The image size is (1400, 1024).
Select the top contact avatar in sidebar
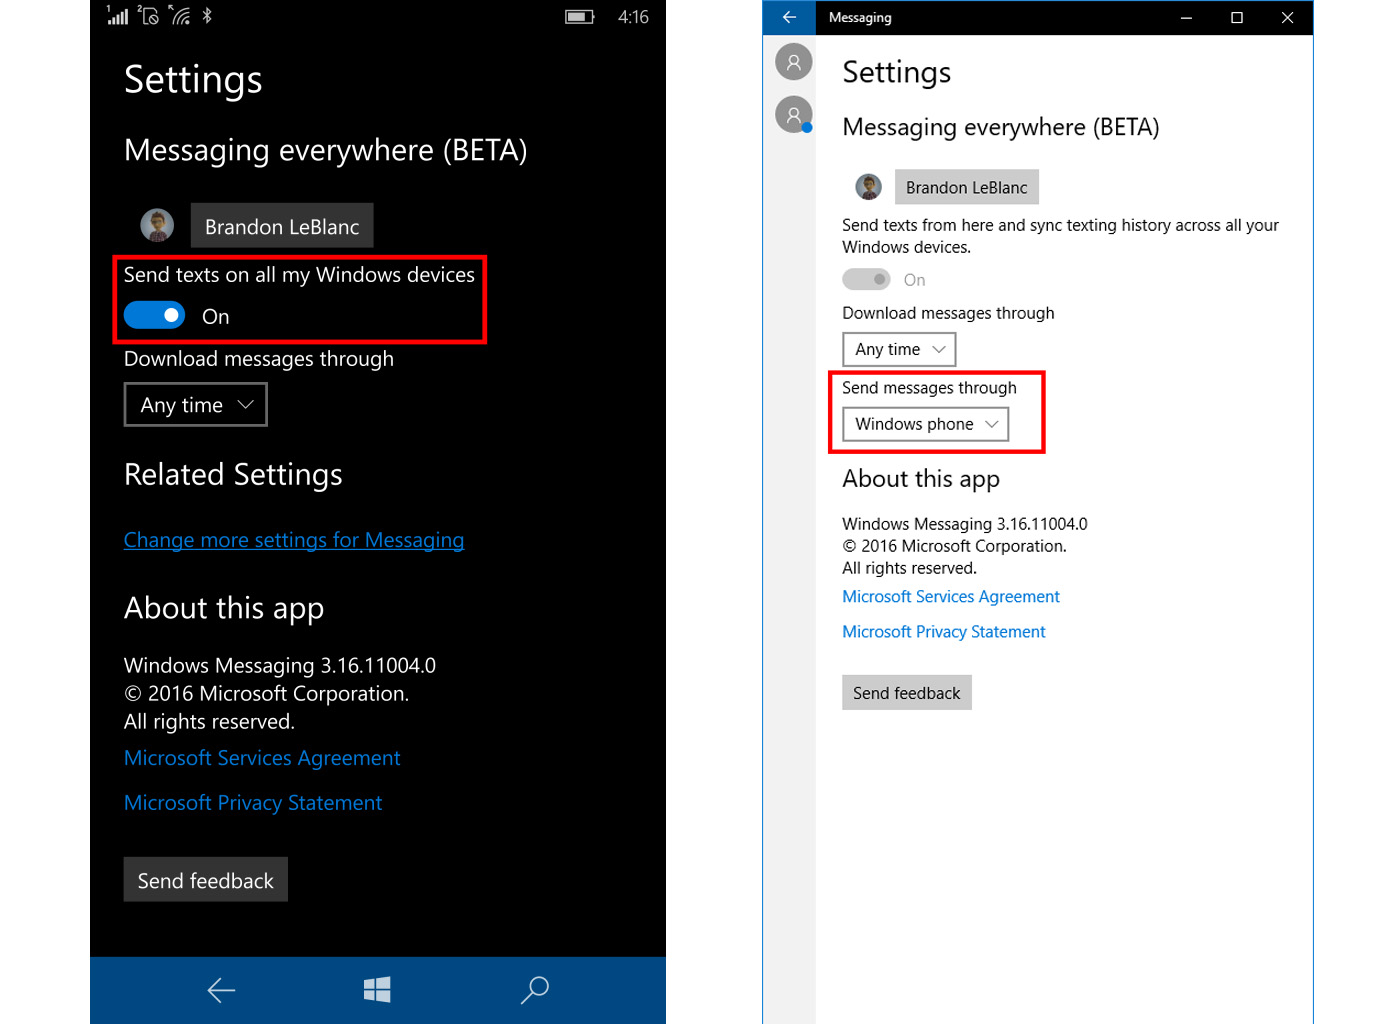[793, 62]
